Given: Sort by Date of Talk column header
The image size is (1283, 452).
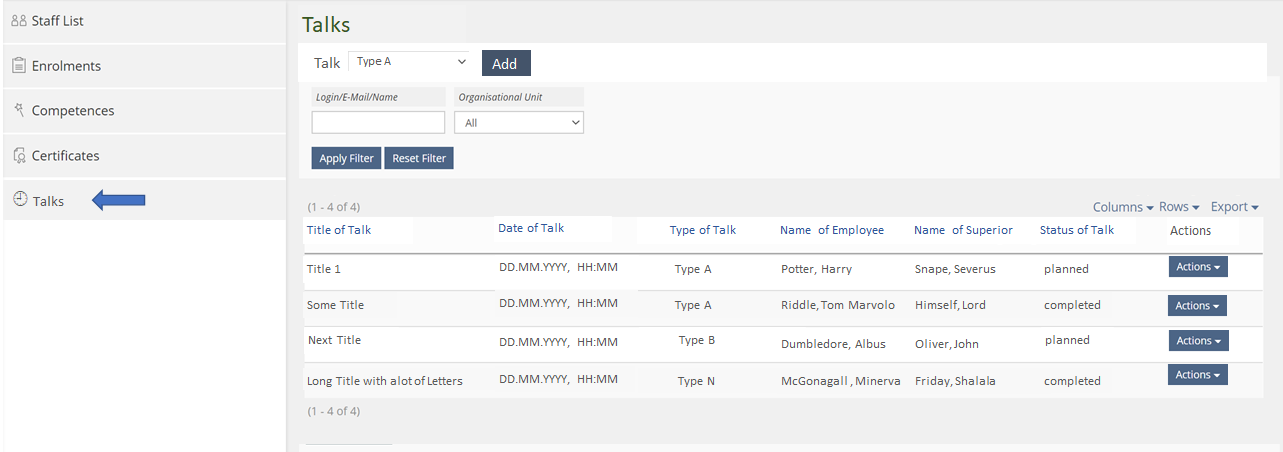Looking at the screenshot, I should [x=531, y=228].
